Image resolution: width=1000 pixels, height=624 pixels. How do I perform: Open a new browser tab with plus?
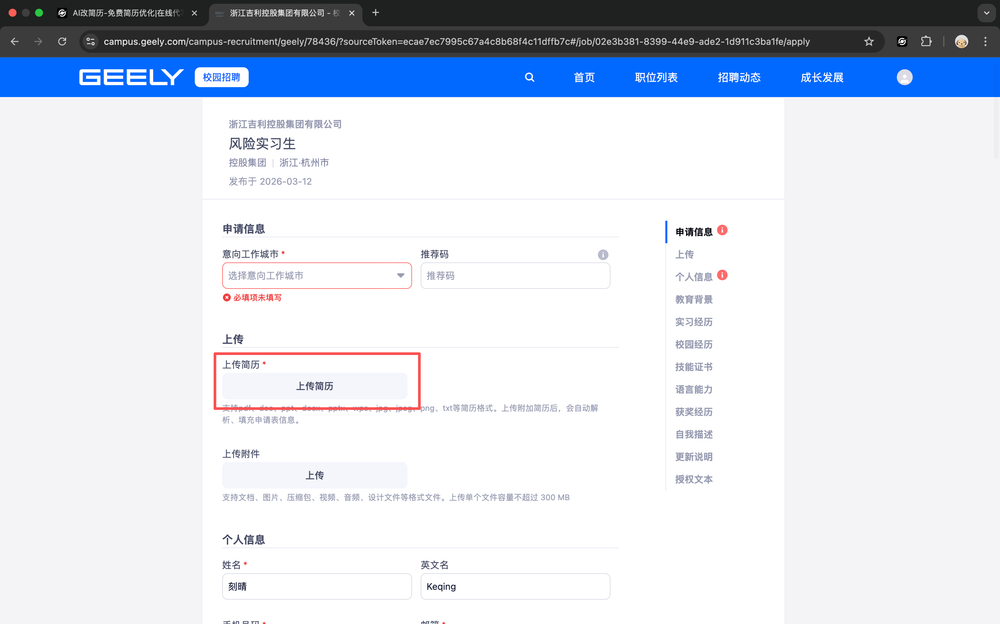click(x=376, y=13)
